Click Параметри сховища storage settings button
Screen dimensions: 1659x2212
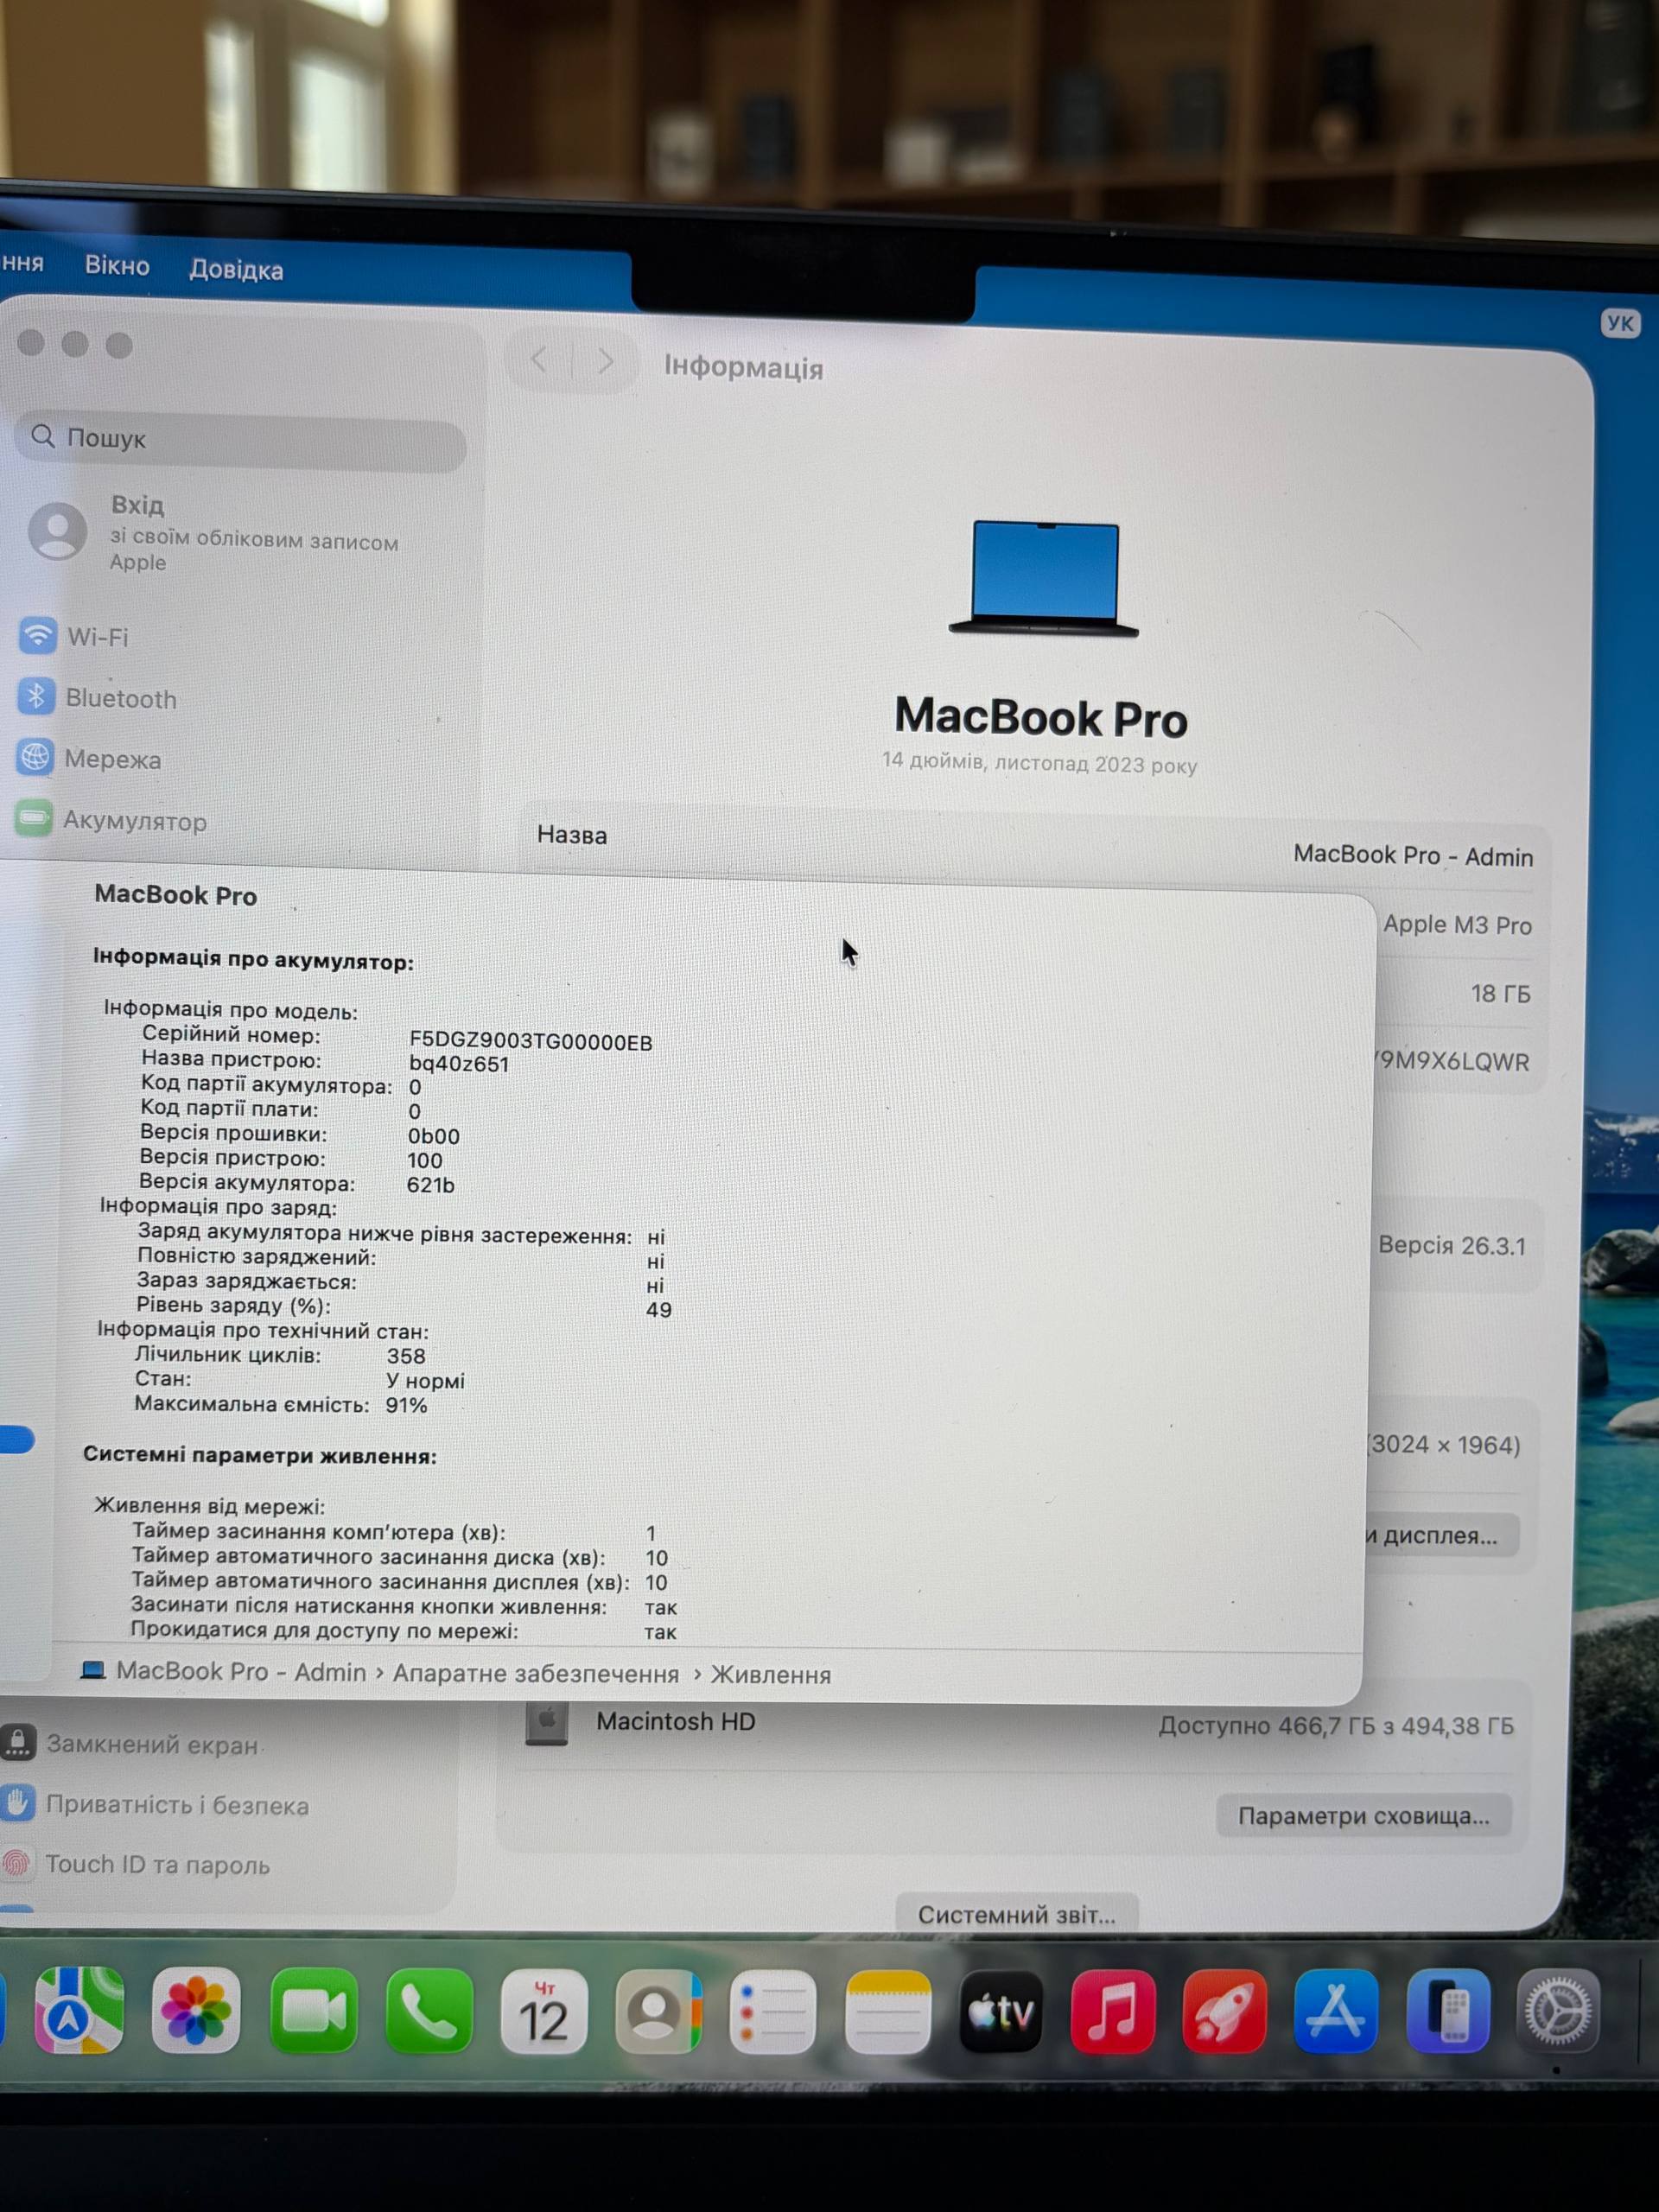1364,1816
